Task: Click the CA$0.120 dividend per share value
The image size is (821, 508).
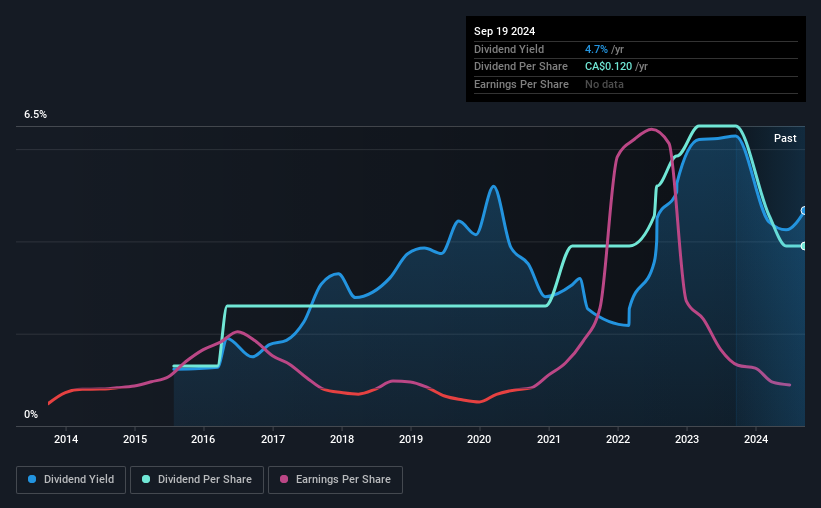Action: tap(608, 67)
